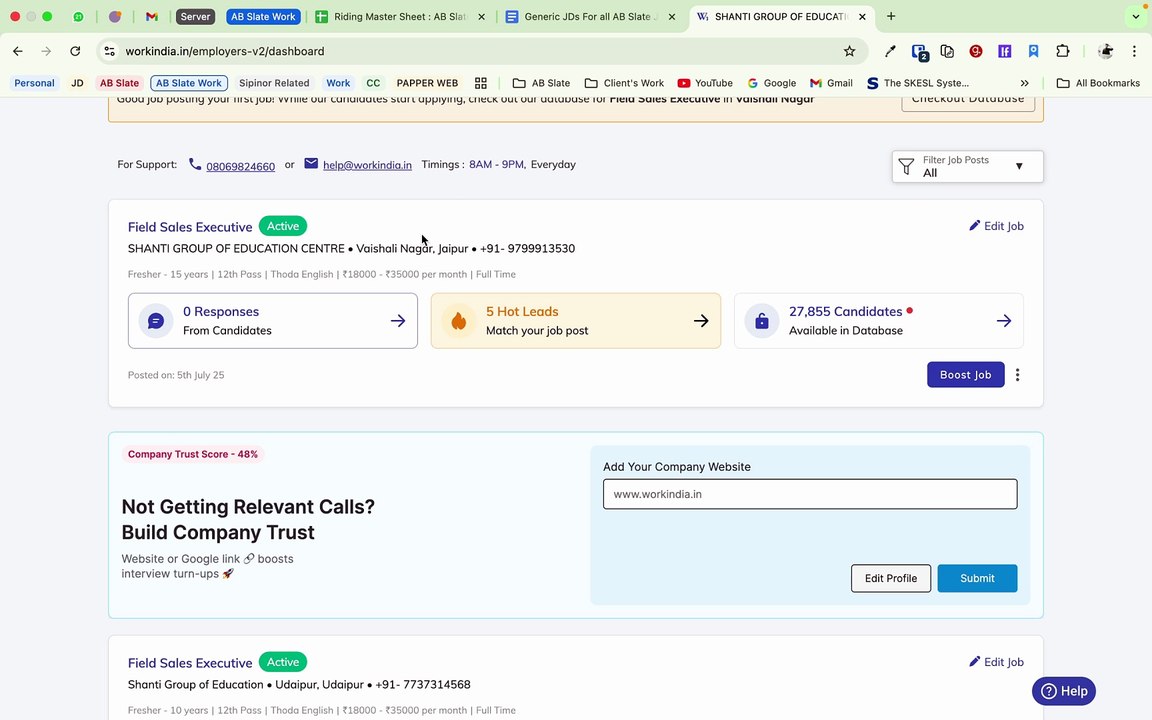The image size is (1152, 720).
Task: Open the Filter Job Posts dropdown
Action: 967,166
